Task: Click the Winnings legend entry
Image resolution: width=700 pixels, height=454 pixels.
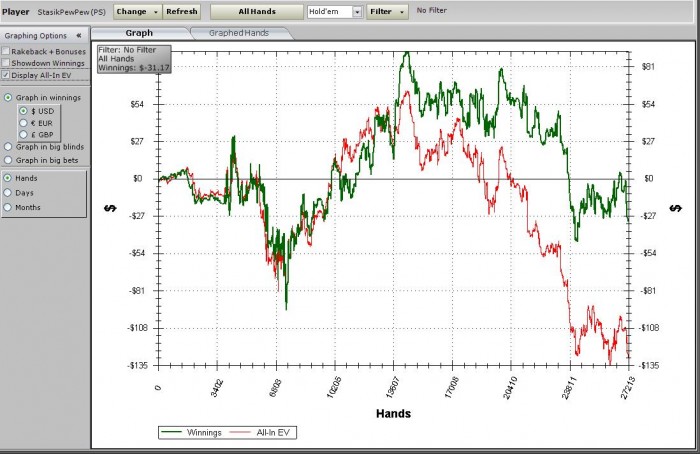Action: pyautogui.click(x=191, y=432)
